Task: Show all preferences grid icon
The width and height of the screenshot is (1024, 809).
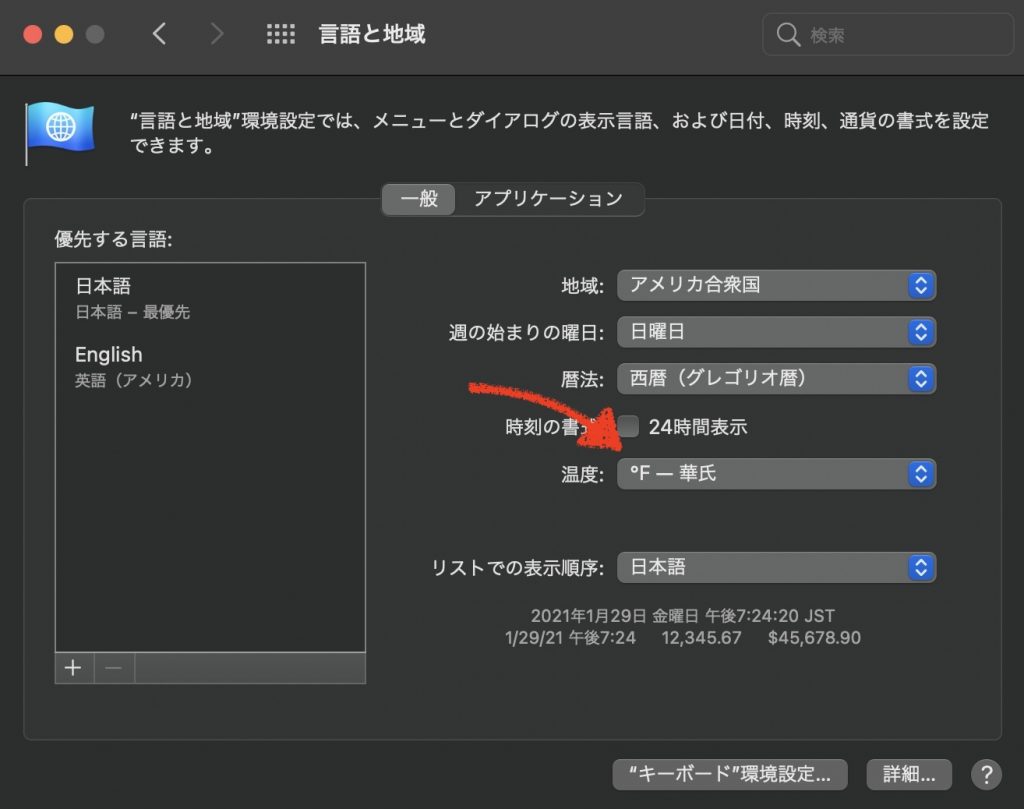Action: click(281, 35)
